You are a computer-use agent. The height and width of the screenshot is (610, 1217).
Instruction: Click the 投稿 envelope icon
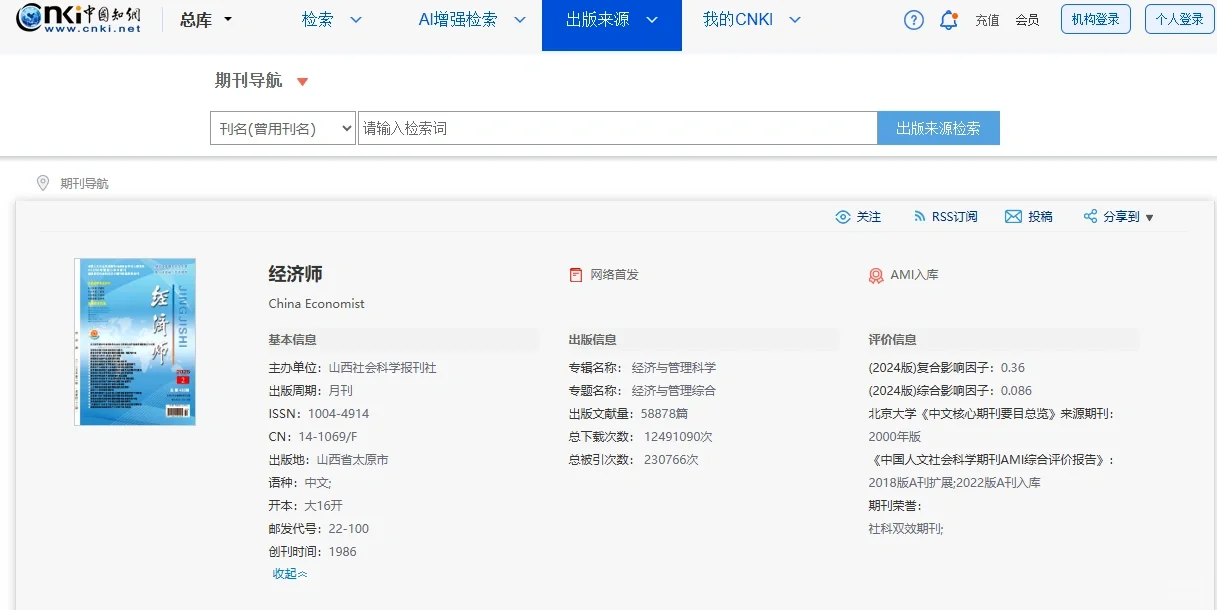point(1013,217)
